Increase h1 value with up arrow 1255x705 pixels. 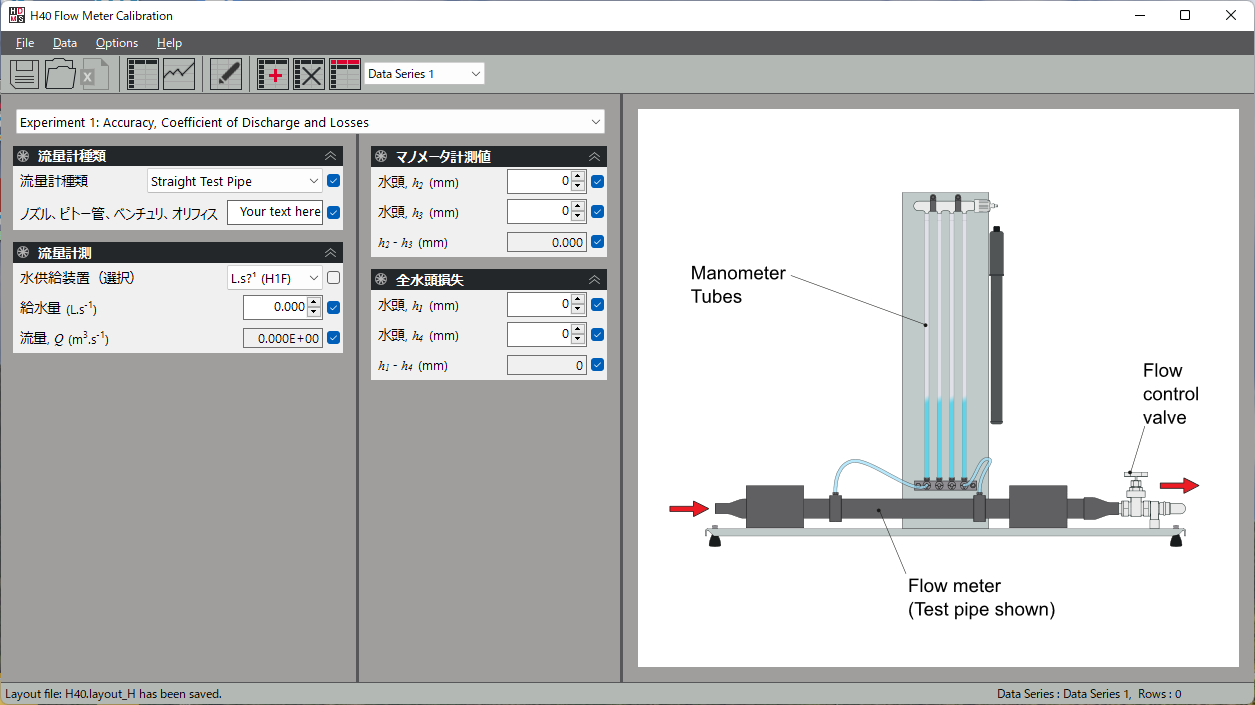point(578,299)
